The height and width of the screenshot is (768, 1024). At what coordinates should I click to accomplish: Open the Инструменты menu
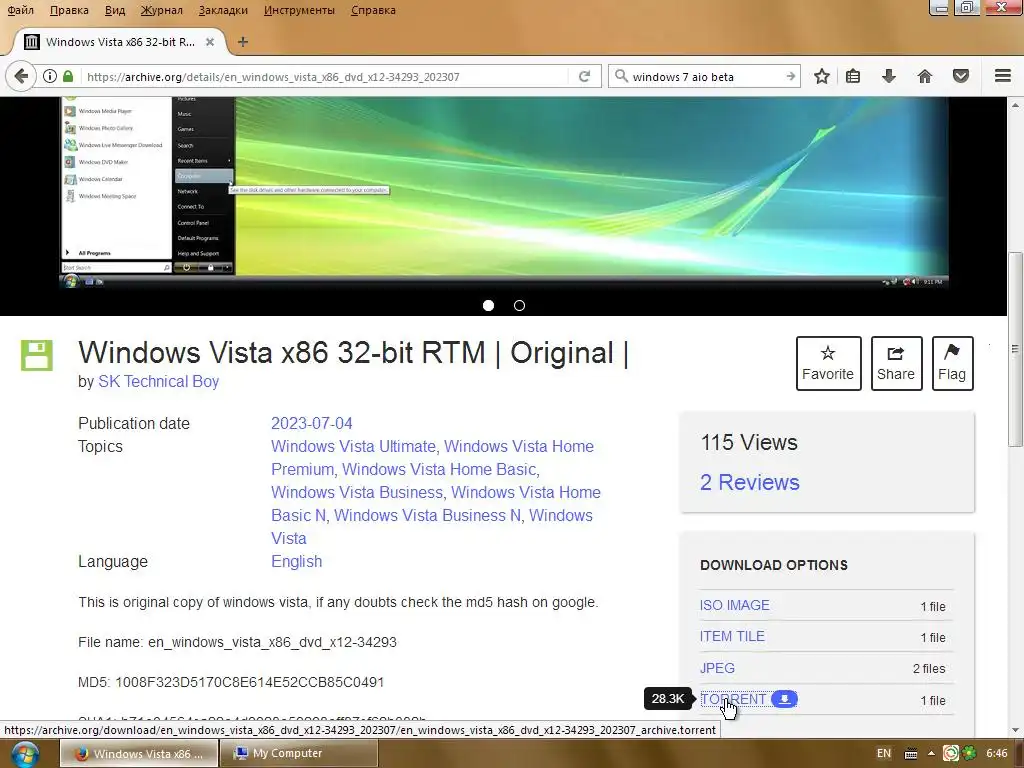[299, 10]
